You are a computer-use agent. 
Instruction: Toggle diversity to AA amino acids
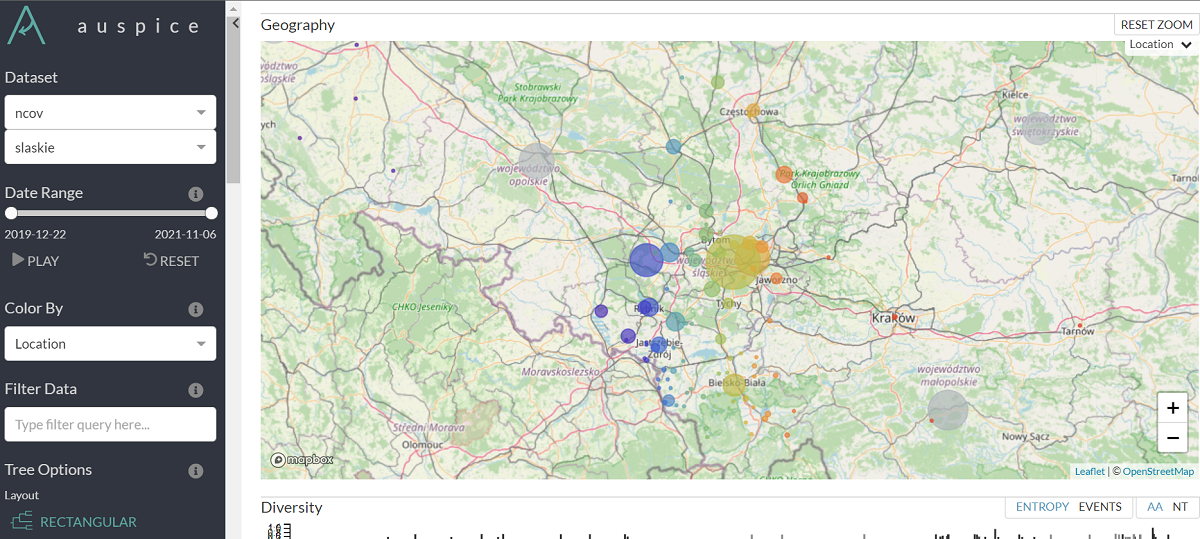pyautogui.click(x=1155, y=507)
